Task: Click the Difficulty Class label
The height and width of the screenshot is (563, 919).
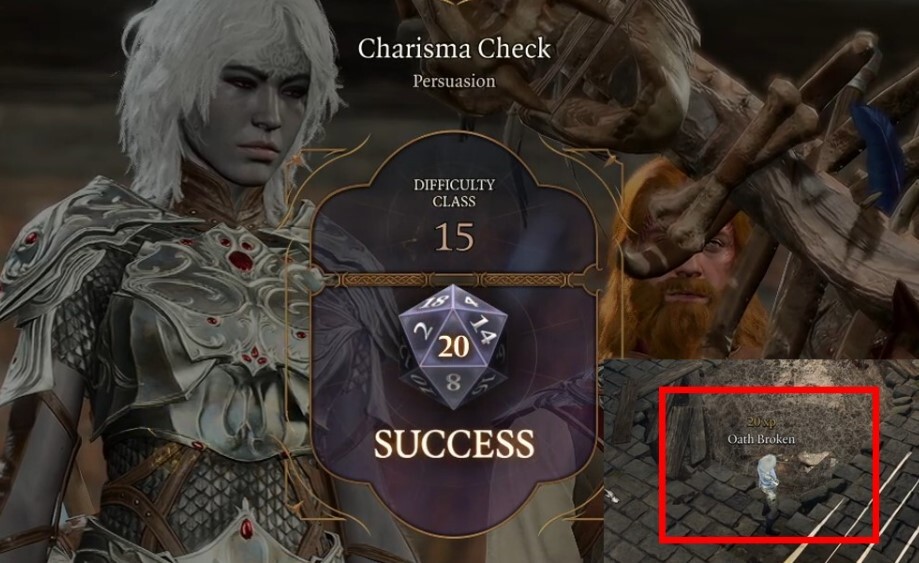Action: click(x=454, y=193)
